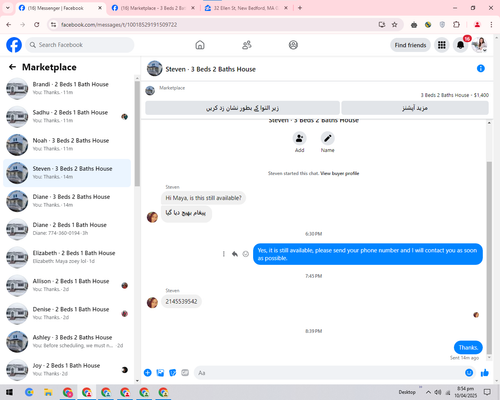Click the Facebook logo
This screenshot has width=500, height=400.
point(14,45)
